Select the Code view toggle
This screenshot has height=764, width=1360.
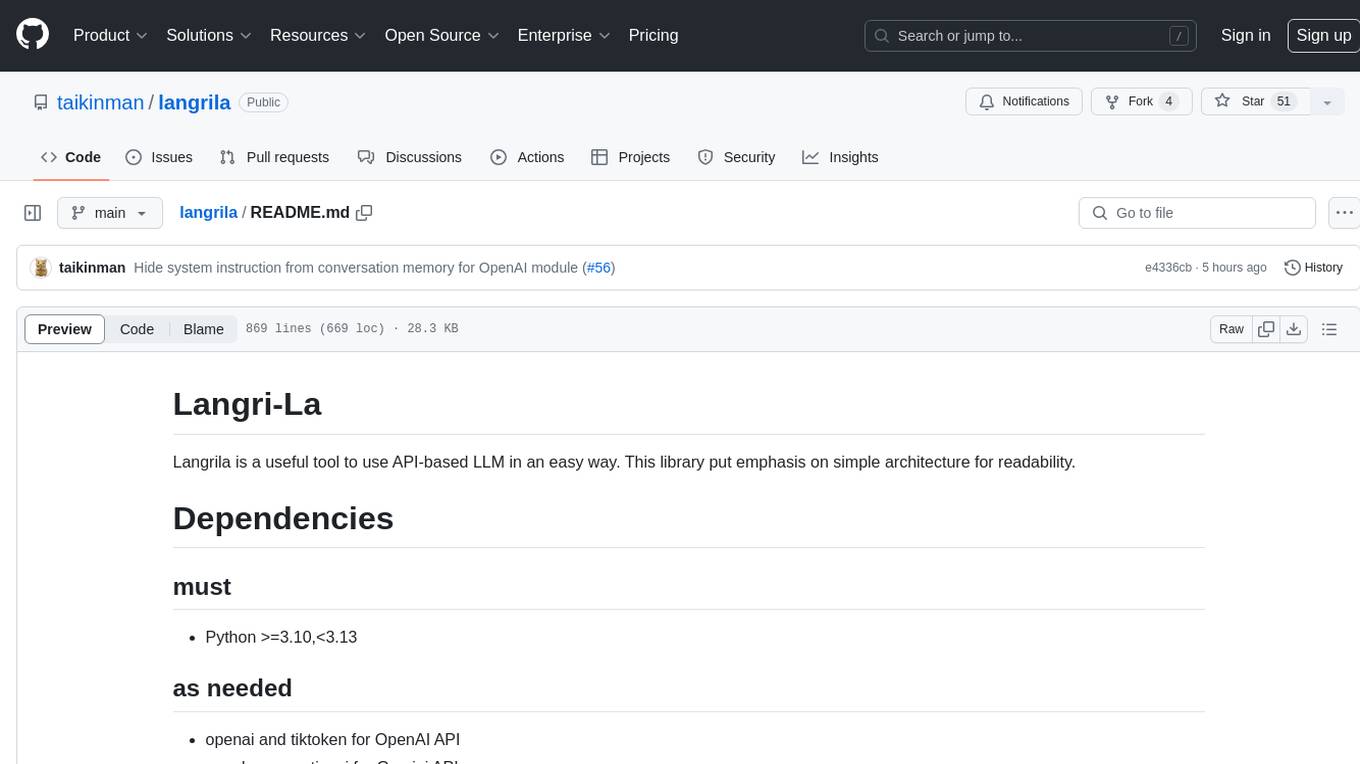(x=137, y=329)
